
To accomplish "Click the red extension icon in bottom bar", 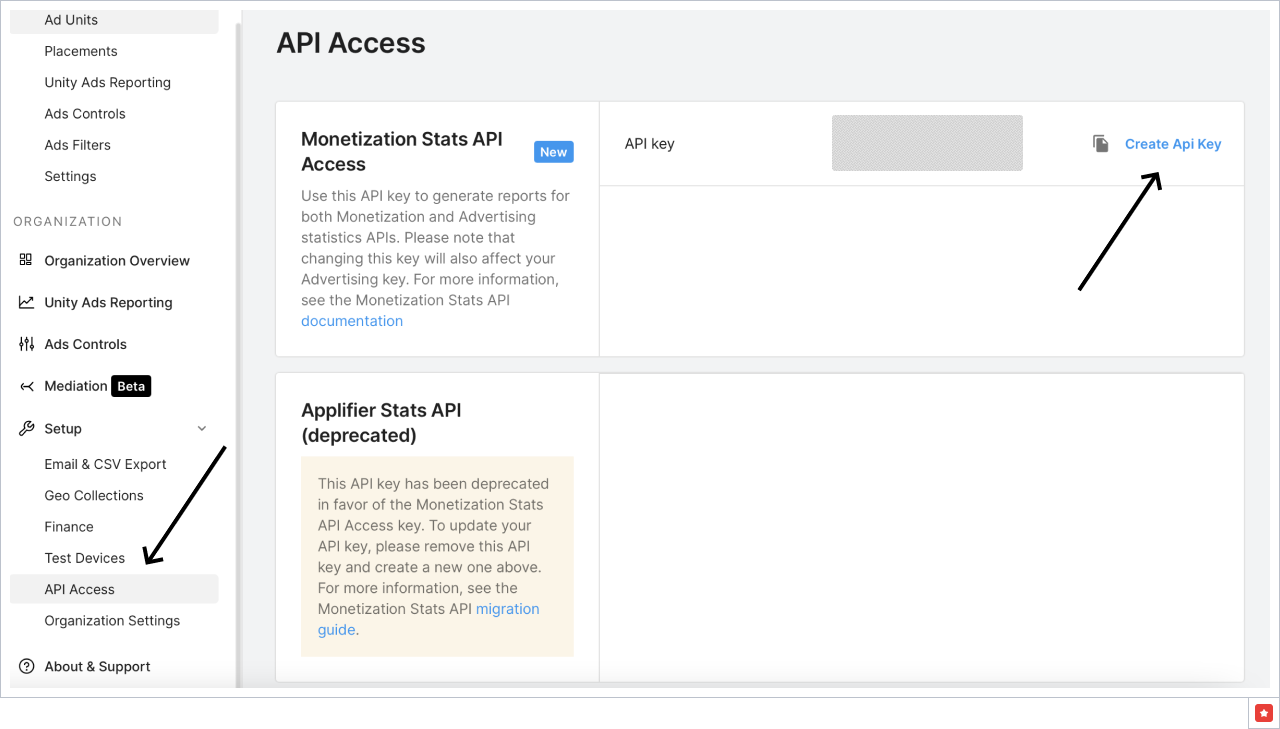I will [x=1263, y=713].
